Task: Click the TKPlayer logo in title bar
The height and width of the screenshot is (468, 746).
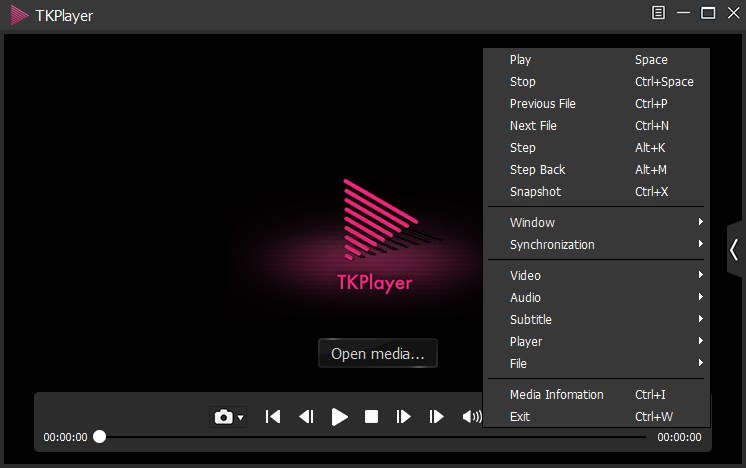Action: coord(19,15)
